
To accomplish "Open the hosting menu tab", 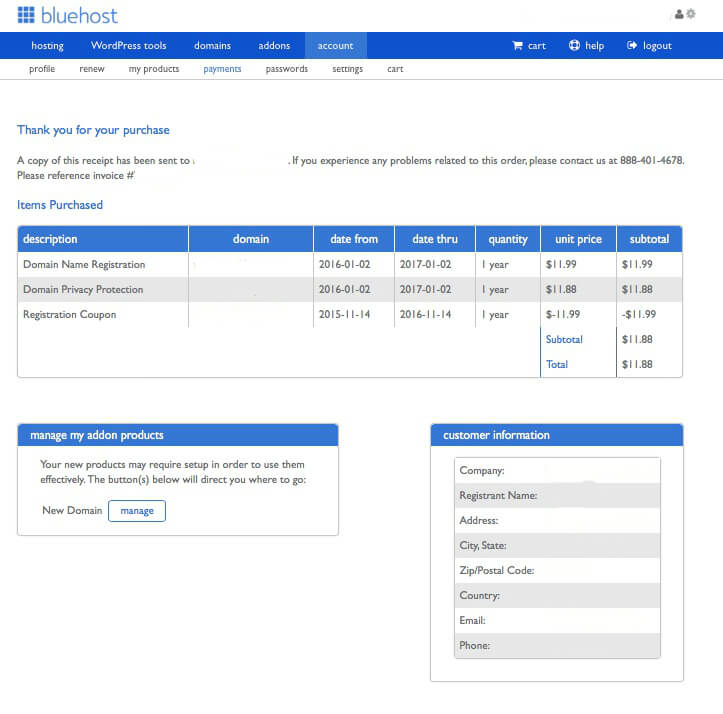I will pos(47,46).
